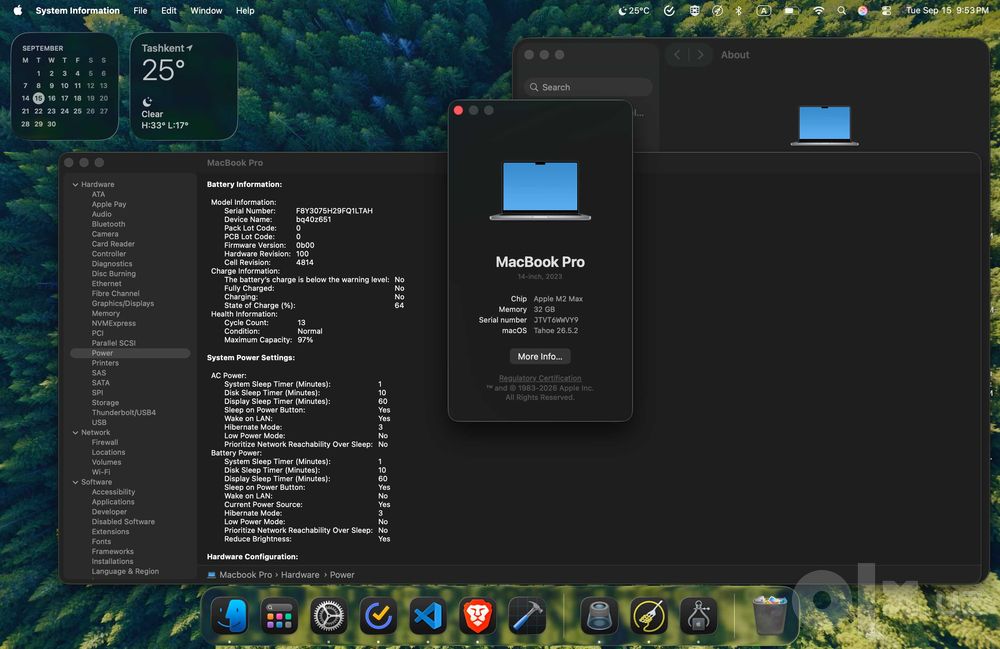The width and height of the screenshot is (1000, 649).
Task: Open the Regulatory Certification link
Action: (x=540, y=378)
